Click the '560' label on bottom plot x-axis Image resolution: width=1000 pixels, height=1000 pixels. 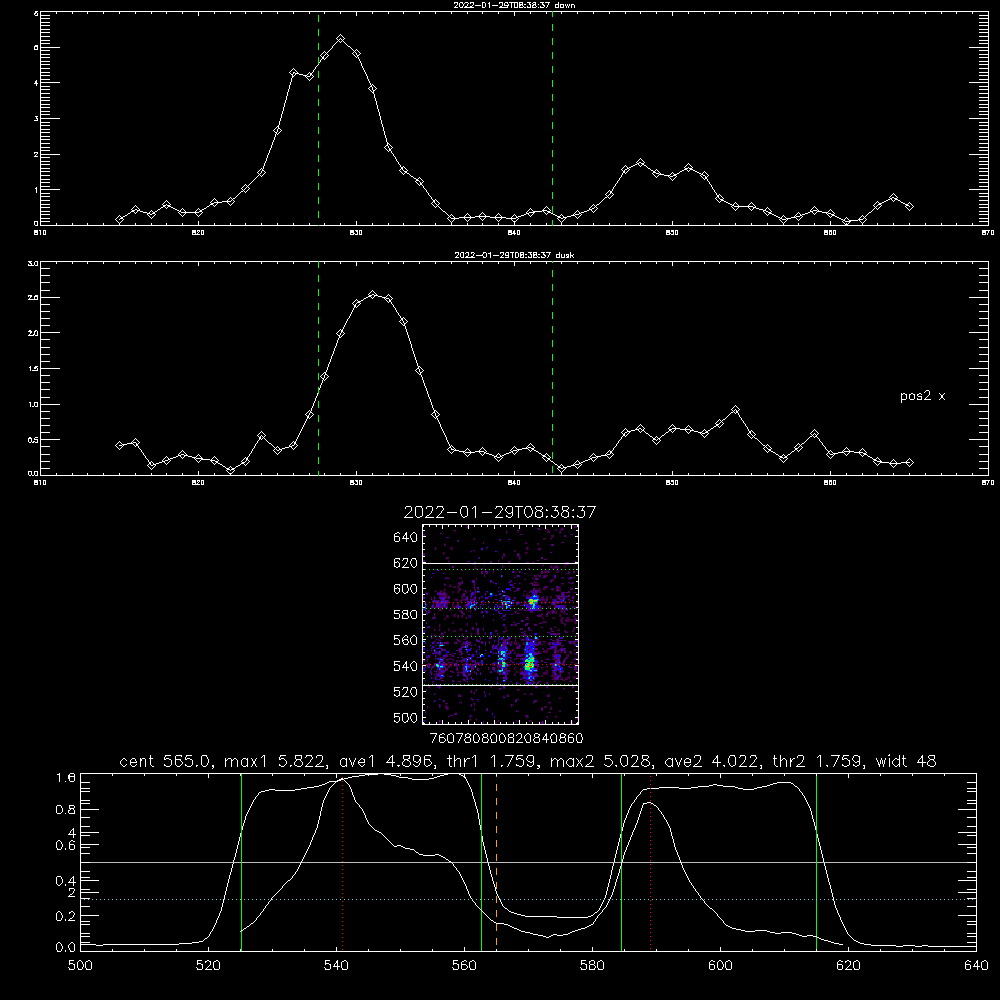pyautogui.click(x=464, y=966)
